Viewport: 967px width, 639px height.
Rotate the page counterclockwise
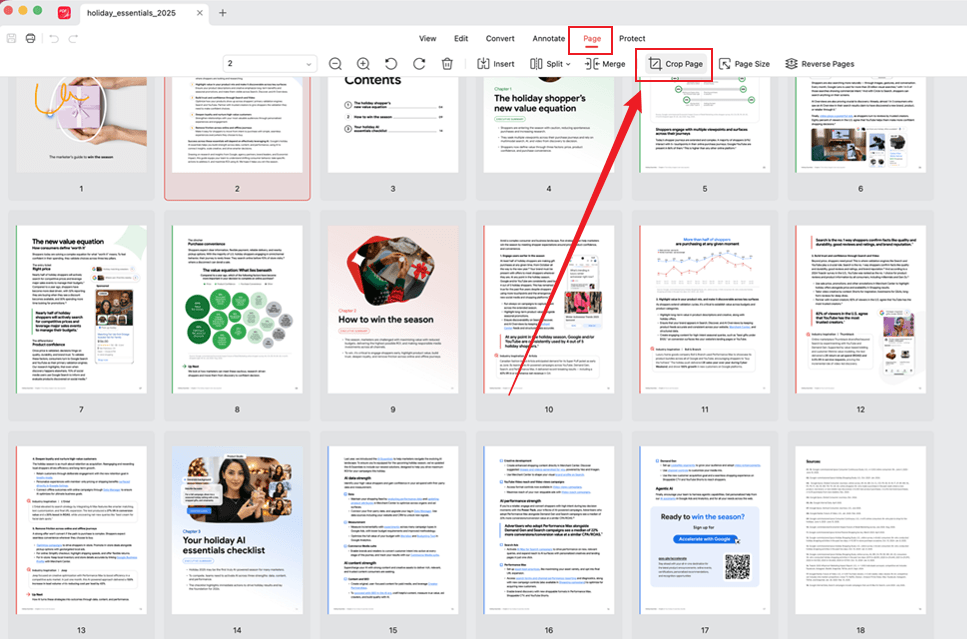point(390,63)
